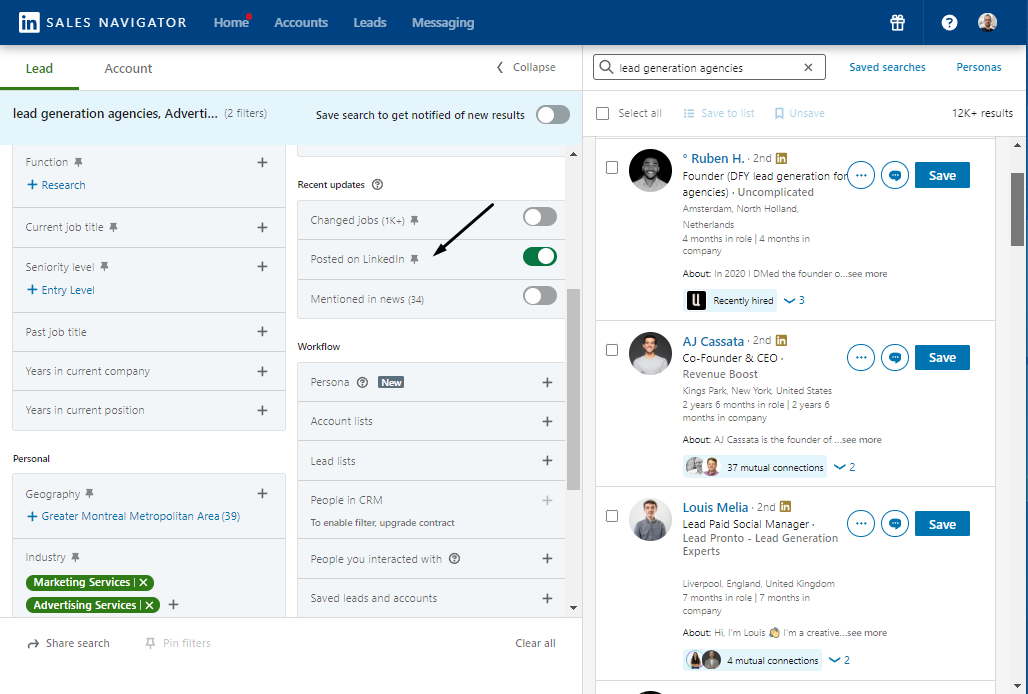Switch to the Account tab
Viewport: 1028px width, 694px height.
click(128, 68)
